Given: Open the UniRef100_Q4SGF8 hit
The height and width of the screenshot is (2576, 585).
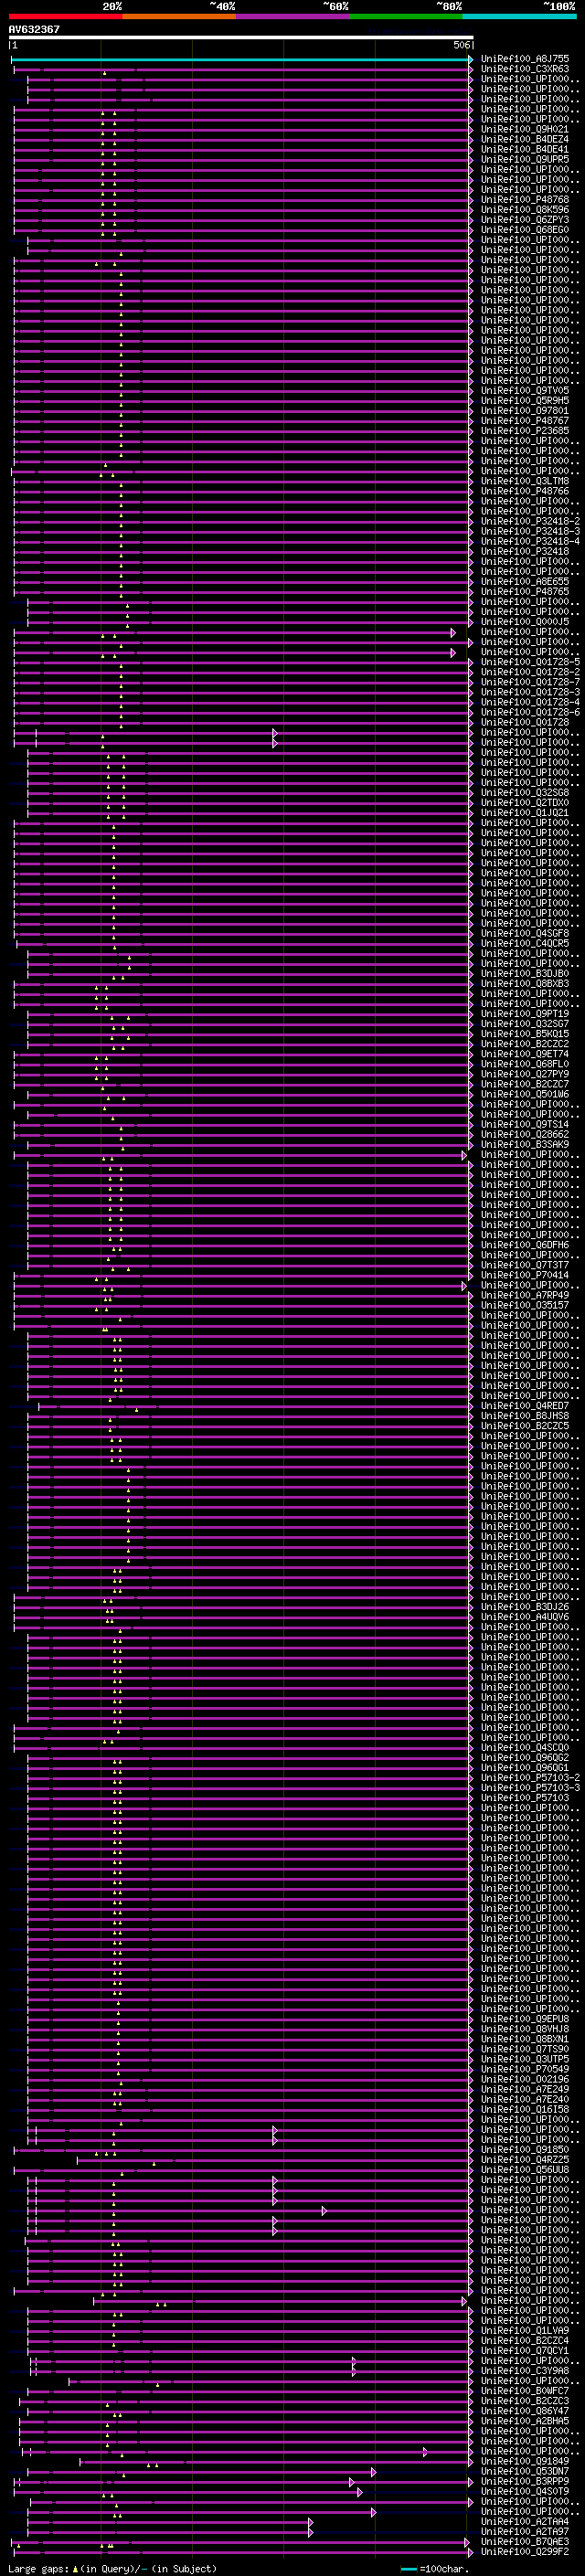Looking at the screenshot, I should coord(525,933).
